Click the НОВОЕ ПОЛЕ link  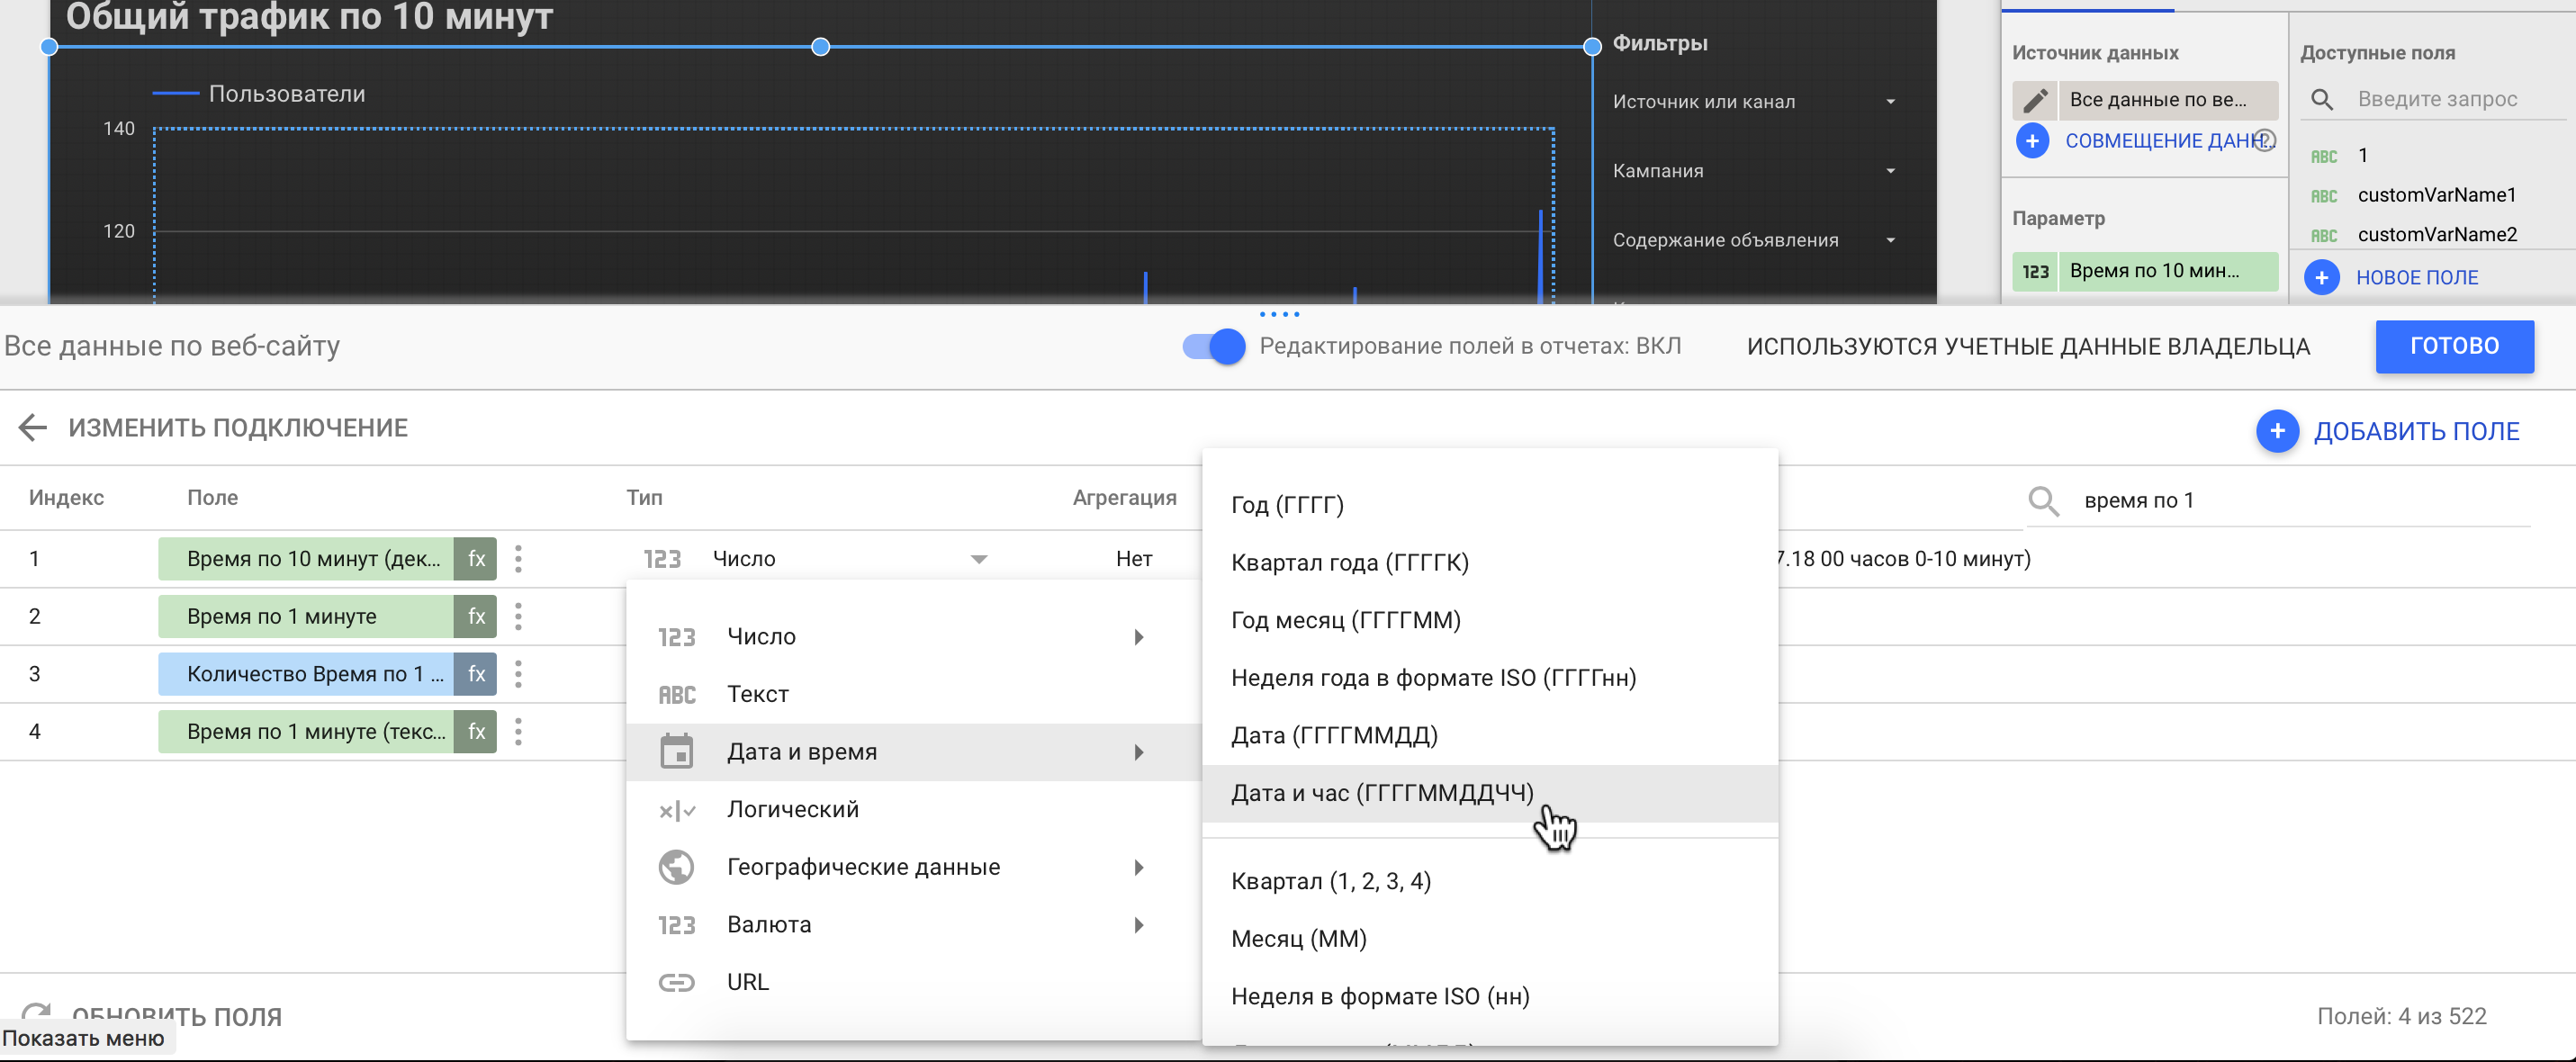[2416, 278]
